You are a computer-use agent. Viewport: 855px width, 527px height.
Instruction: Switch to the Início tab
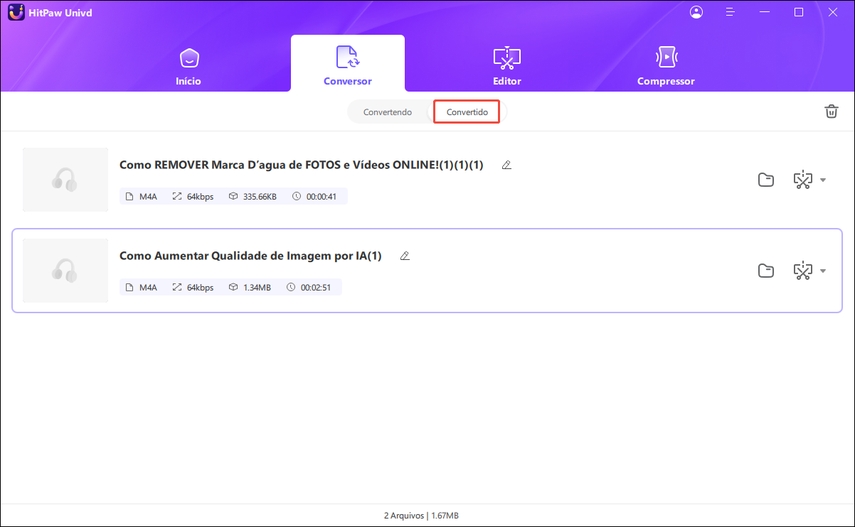[x=189, y=65]
